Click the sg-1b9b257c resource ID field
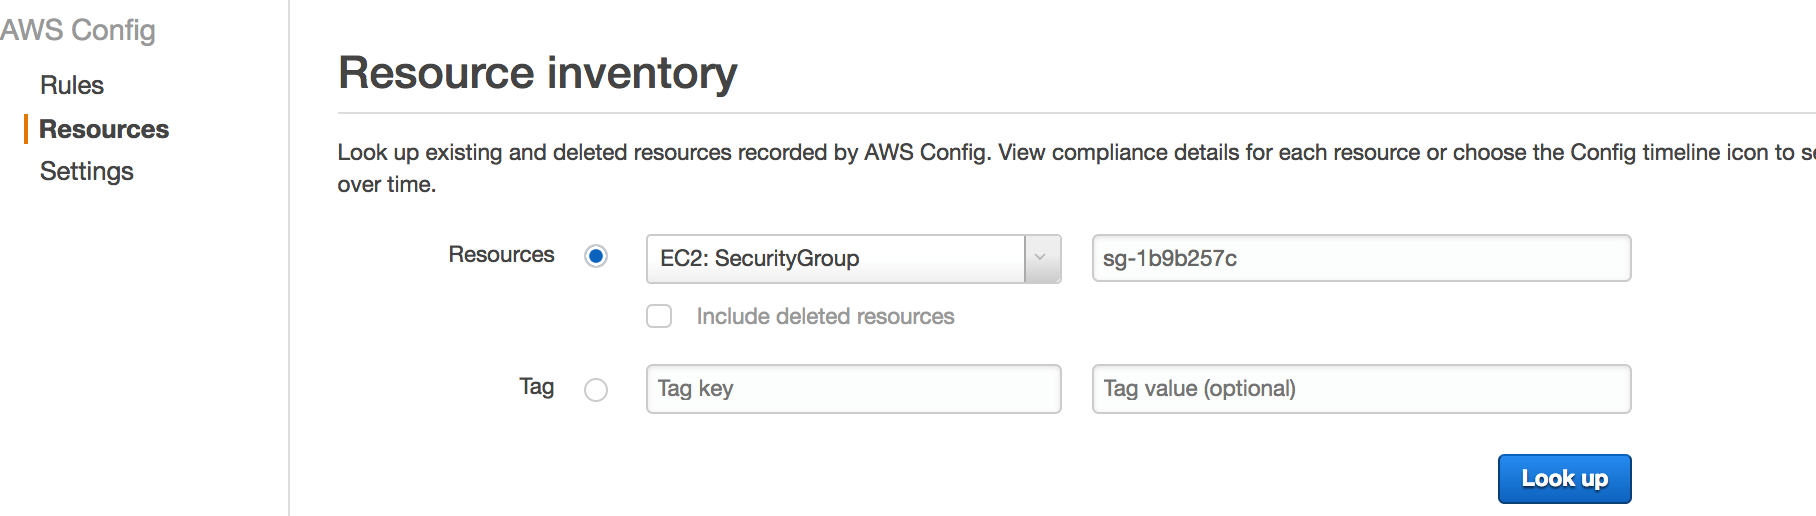Screen dimensions: 1816x516 point(1361,259)
